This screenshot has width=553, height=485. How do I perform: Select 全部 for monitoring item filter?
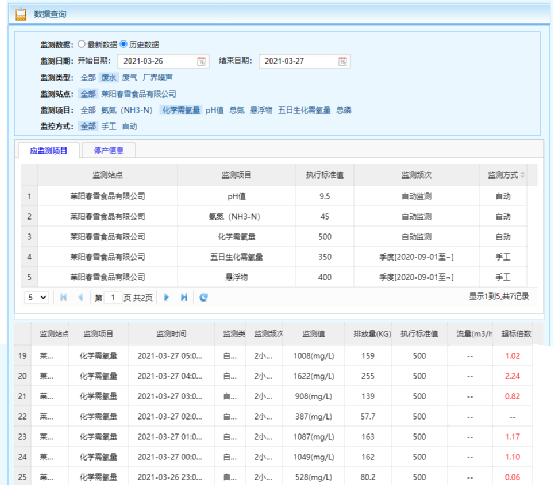click(88, 110)
